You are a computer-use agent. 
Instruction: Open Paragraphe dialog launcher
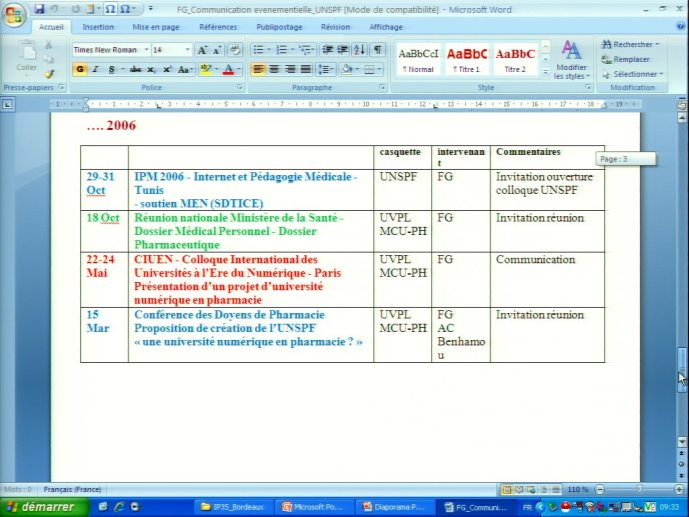tap(382, 87)
